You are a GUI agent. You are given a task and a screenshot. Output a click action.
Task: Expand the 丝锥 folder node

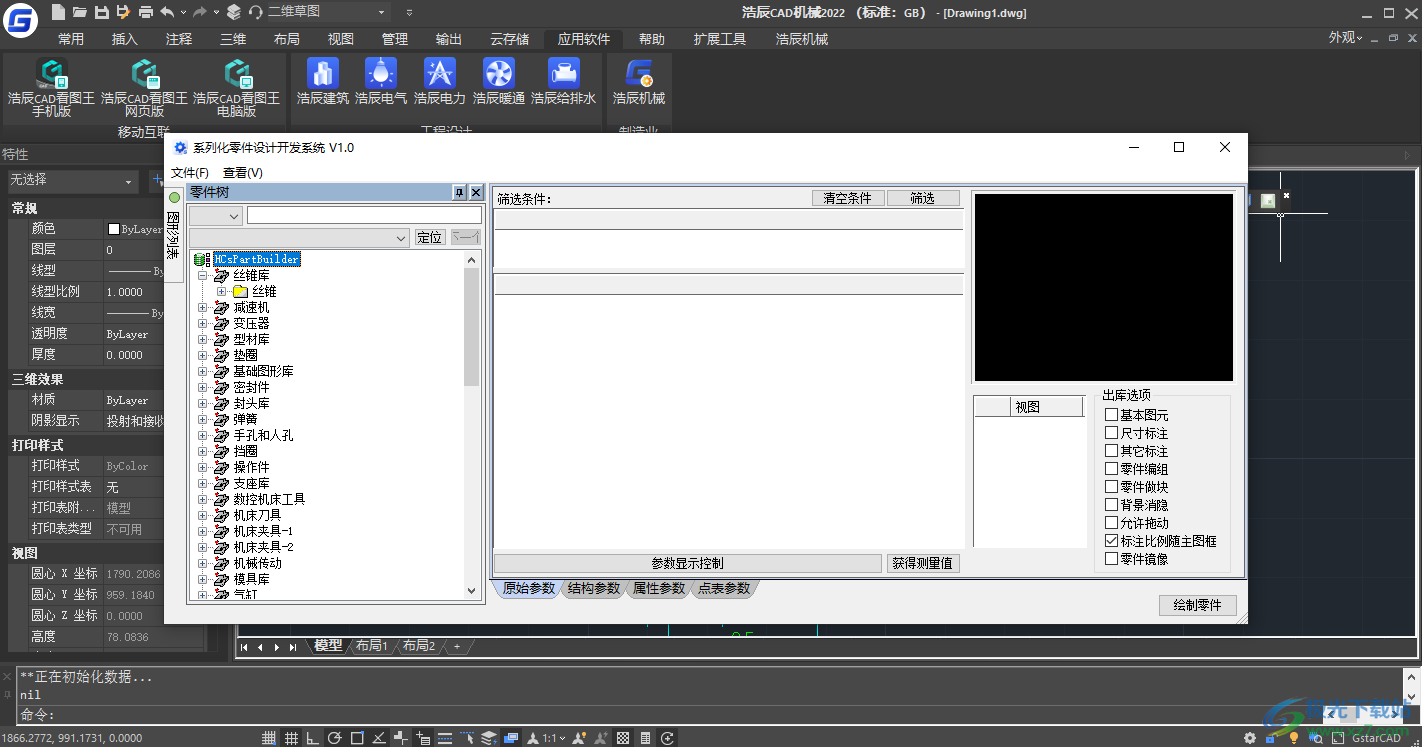coord(221,291)
